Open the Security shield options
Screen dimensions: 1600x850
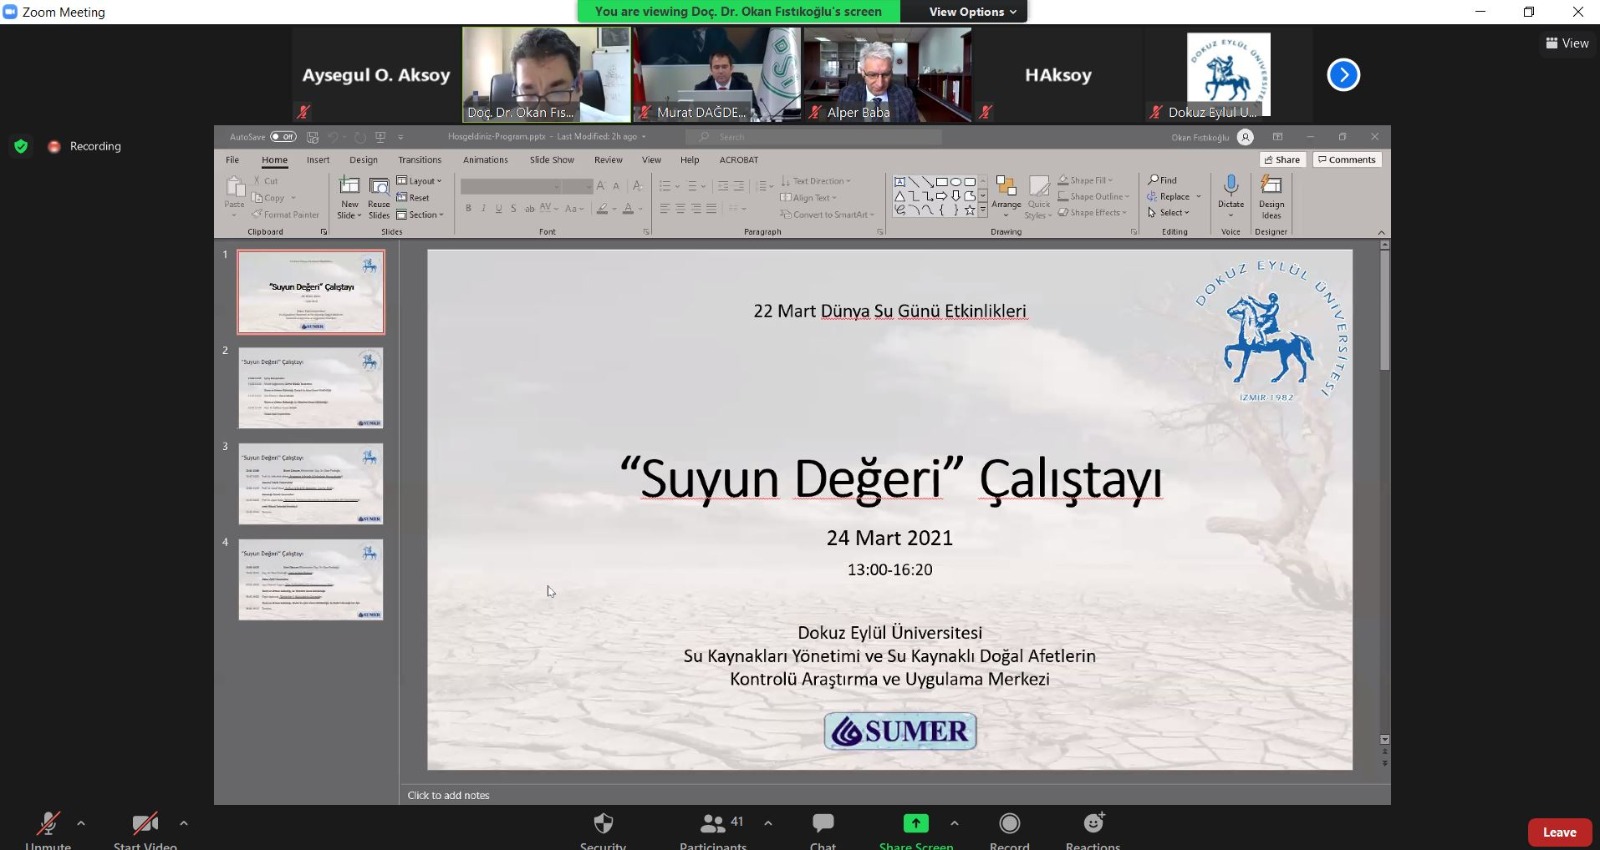(x=603, y=824)
